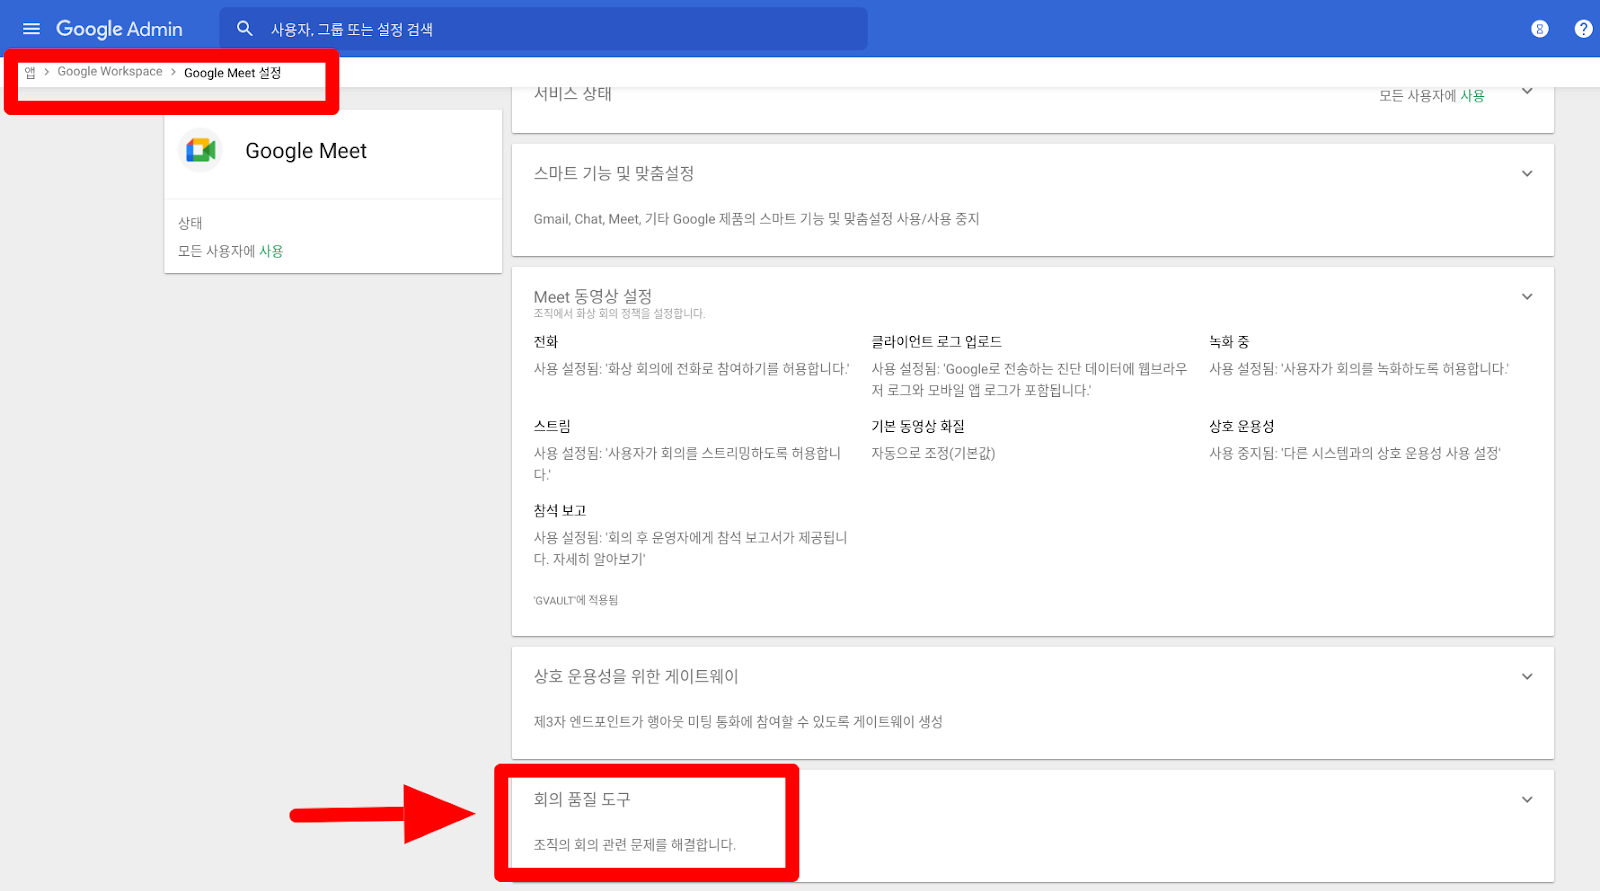Click the Google Meet 설정 breadcrumb
This screenshot has height=891, width=1600.
tap(232, 73)
